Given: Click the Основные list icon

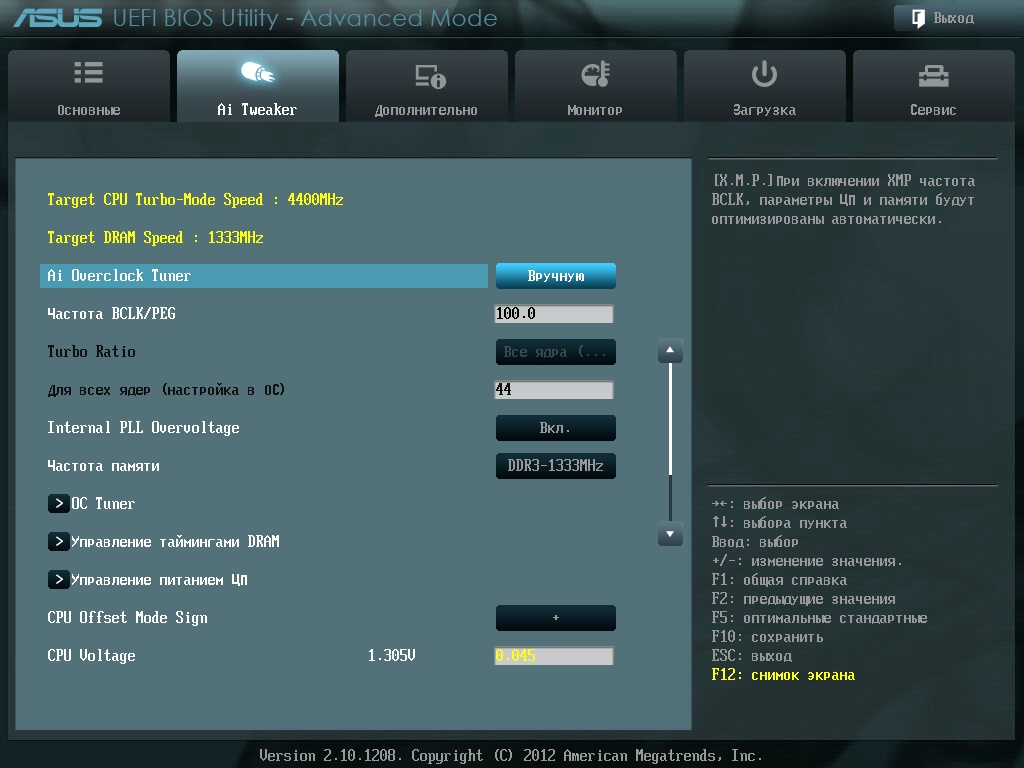Looking at the screenshot, I should 89,72.
